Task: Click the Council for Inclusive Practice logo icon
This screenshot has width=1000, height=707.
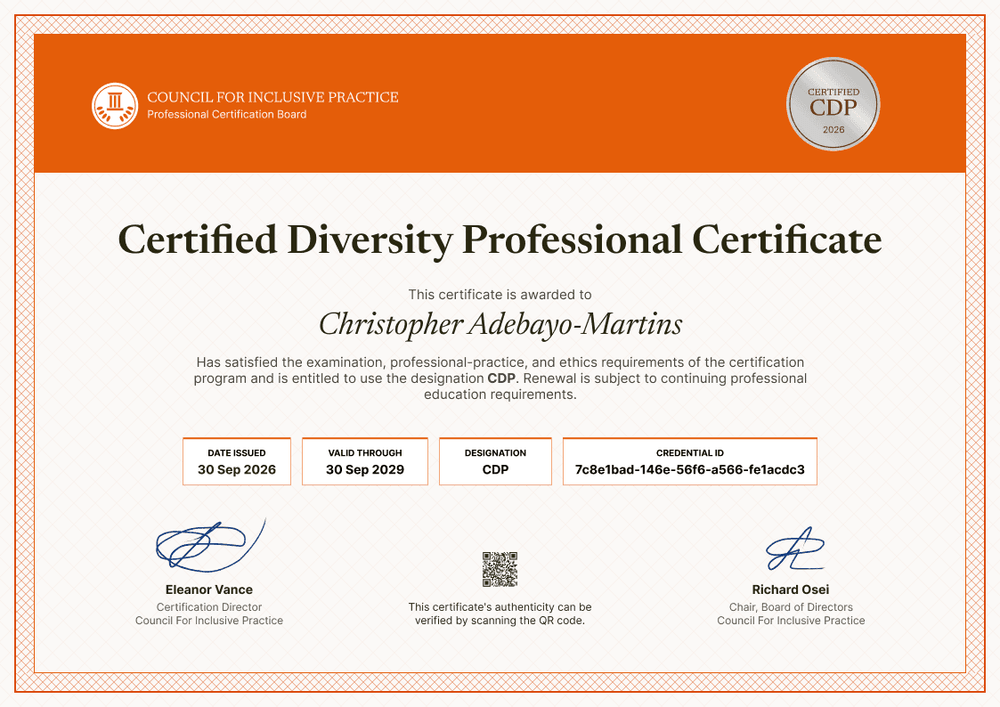Action: 115,106
